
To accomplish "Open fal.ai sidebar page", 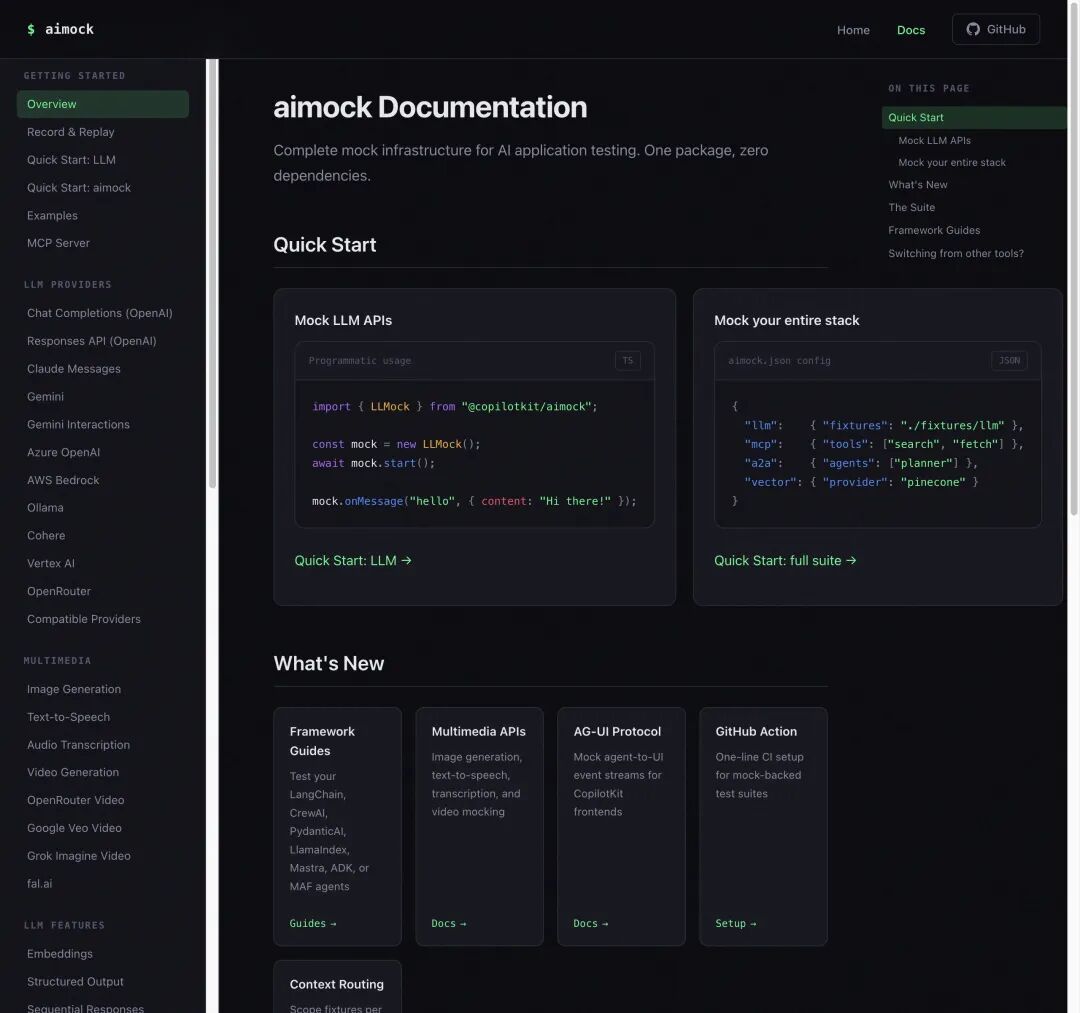I will click(103, 884).
